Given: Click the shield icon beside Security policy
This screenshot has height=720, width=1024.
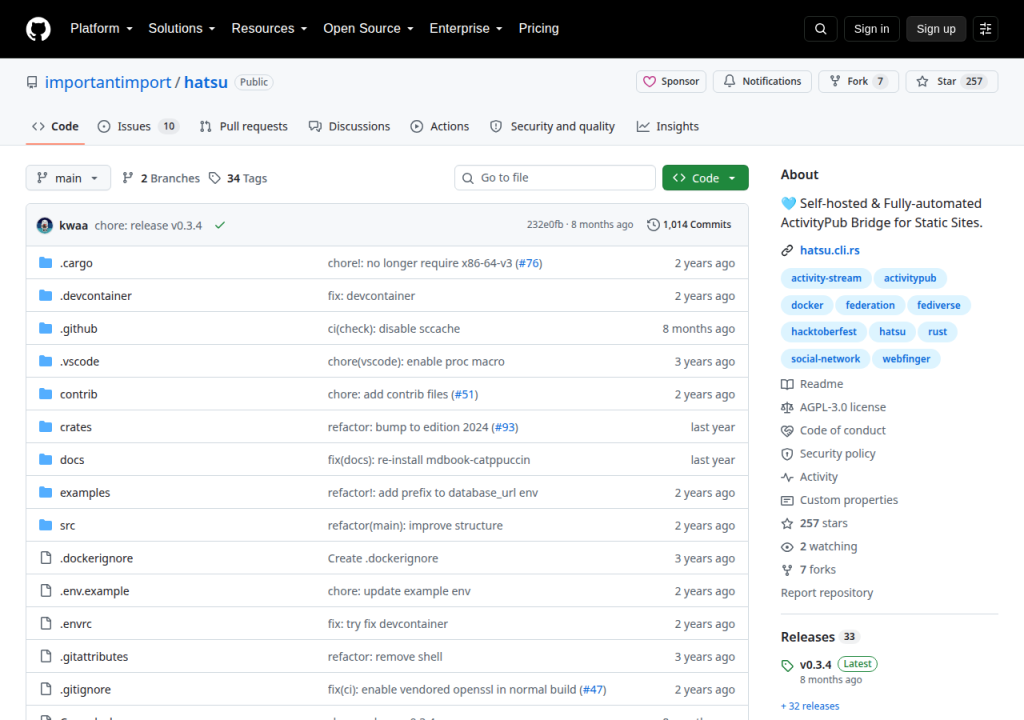Looking at the screenshot, I should (787, 454).
